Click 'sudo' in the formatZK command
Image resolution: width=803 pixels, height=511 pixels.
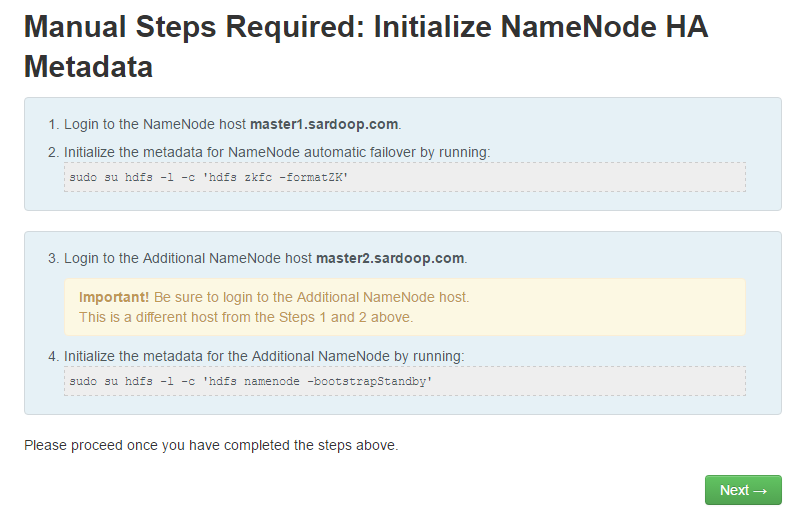click(x=82, y=177)
